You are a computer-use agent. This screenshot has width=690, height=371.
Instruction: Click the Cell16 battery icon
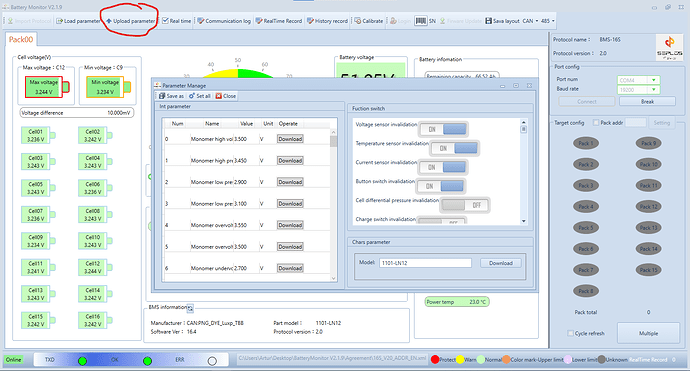95,320
